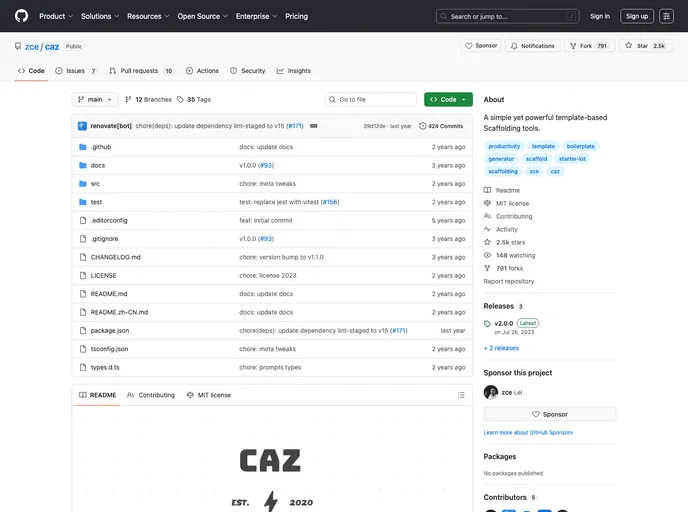The image size is (688, 512).
Task: Open the Open Source dropdown menu
Action: tap(202, 16)
